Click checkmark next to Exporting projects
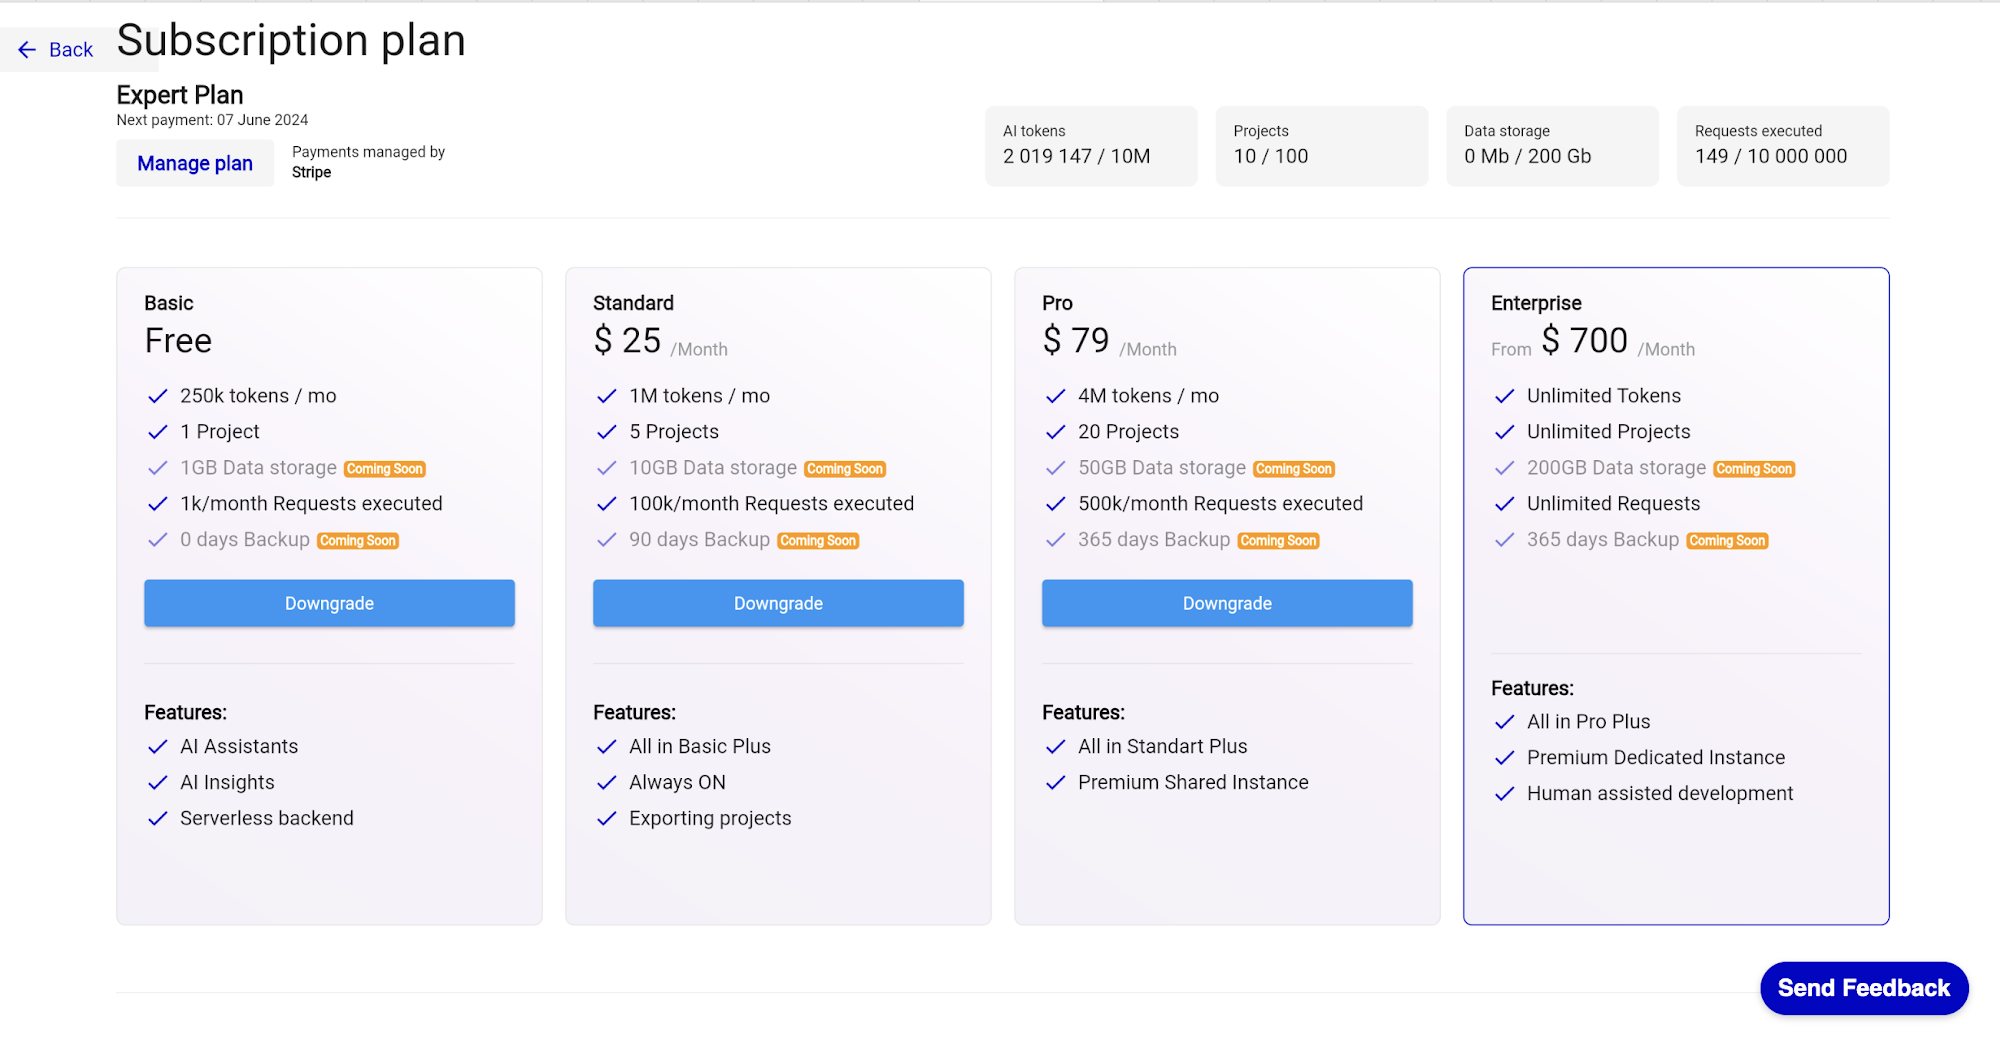 click(606, 819)
